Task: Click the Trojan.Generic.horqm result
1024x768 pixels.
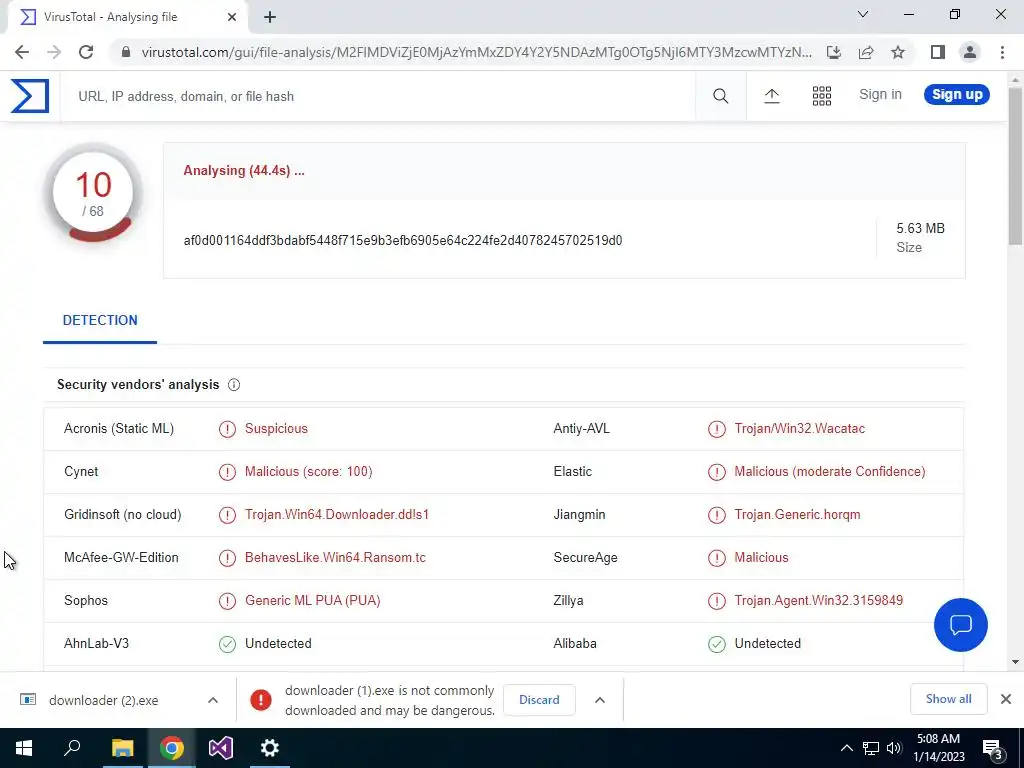Action: pyautogui.click(x=797, y=515)
